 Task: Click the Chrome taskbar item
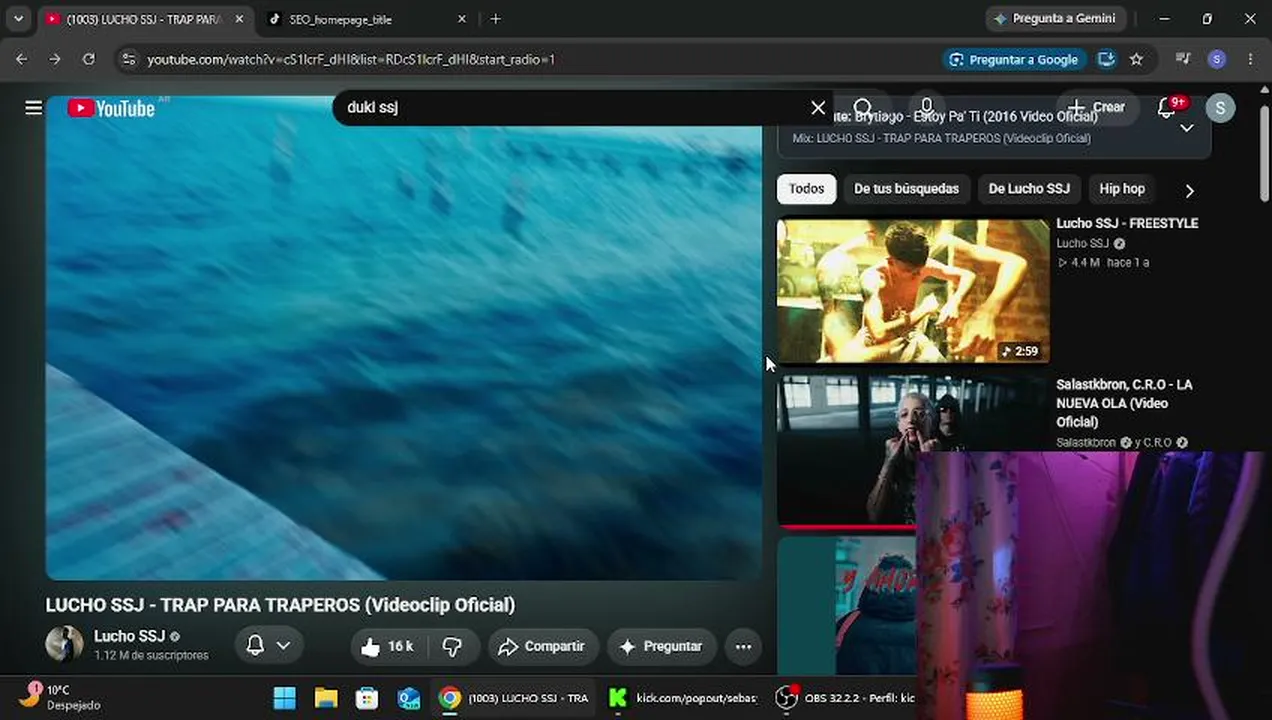tap(514, 697)
